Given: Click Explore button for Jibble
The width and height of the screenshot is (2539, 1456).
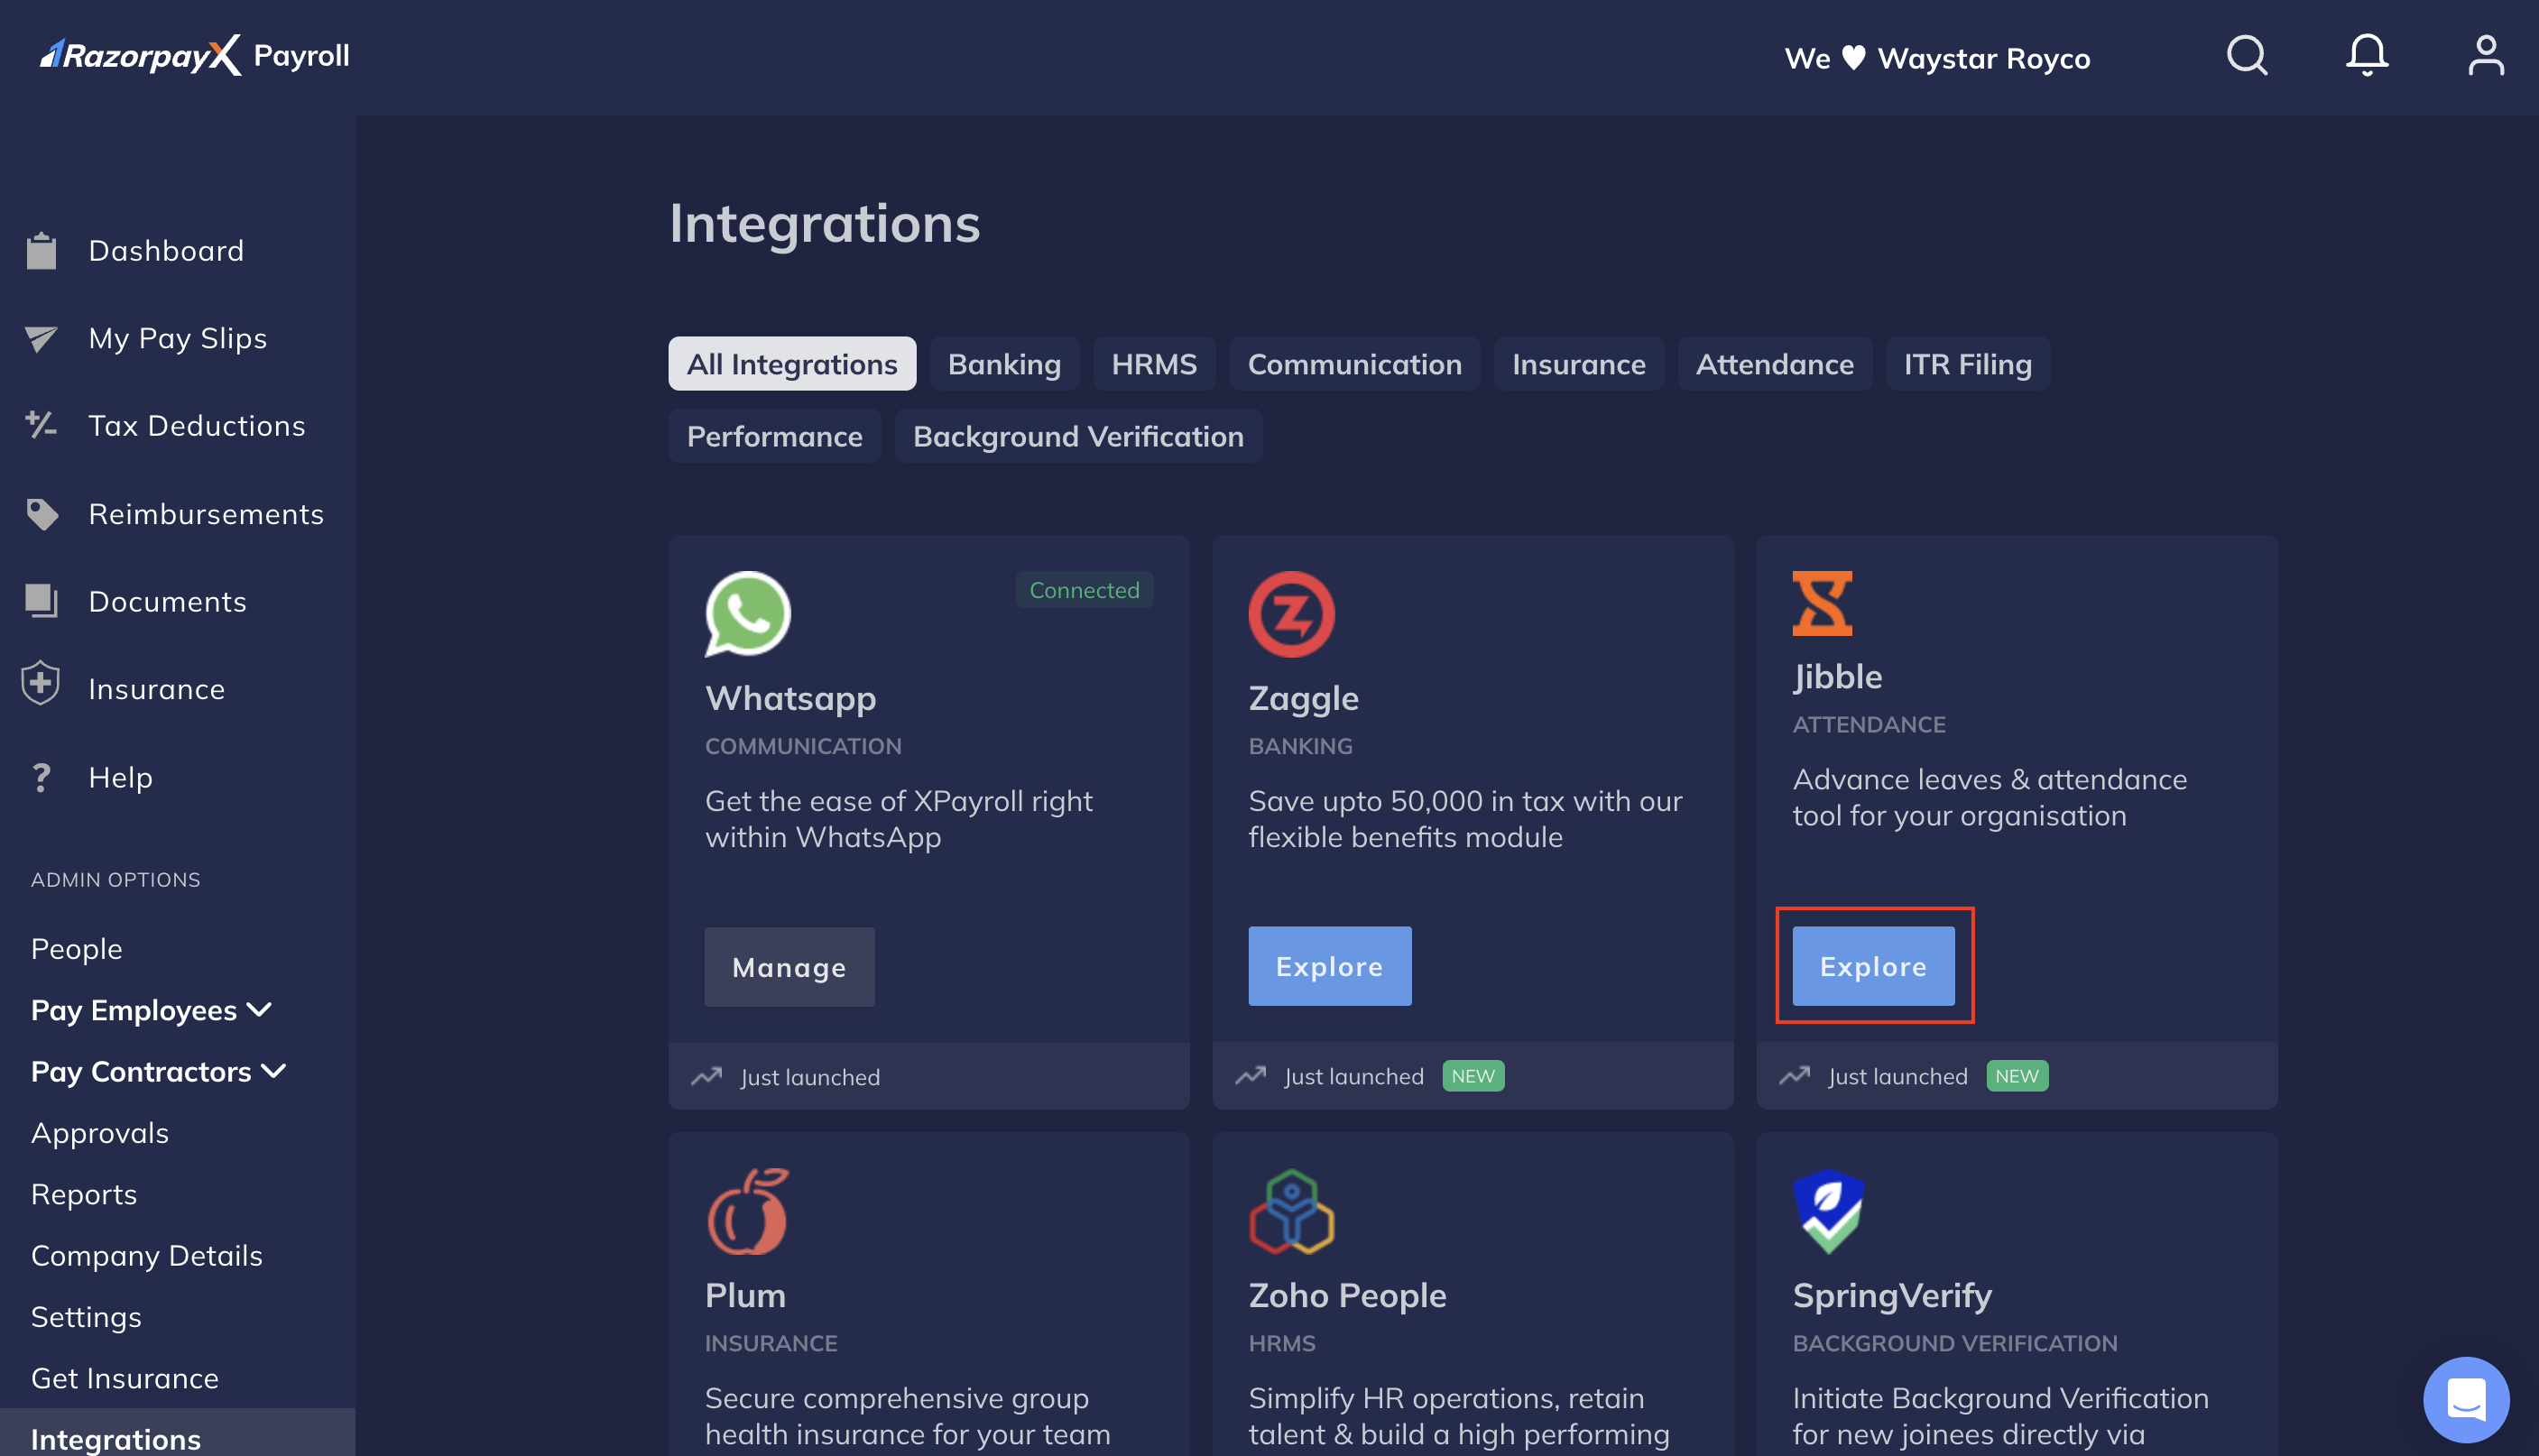Looking at the screenshot, I should coord(1873,964).
